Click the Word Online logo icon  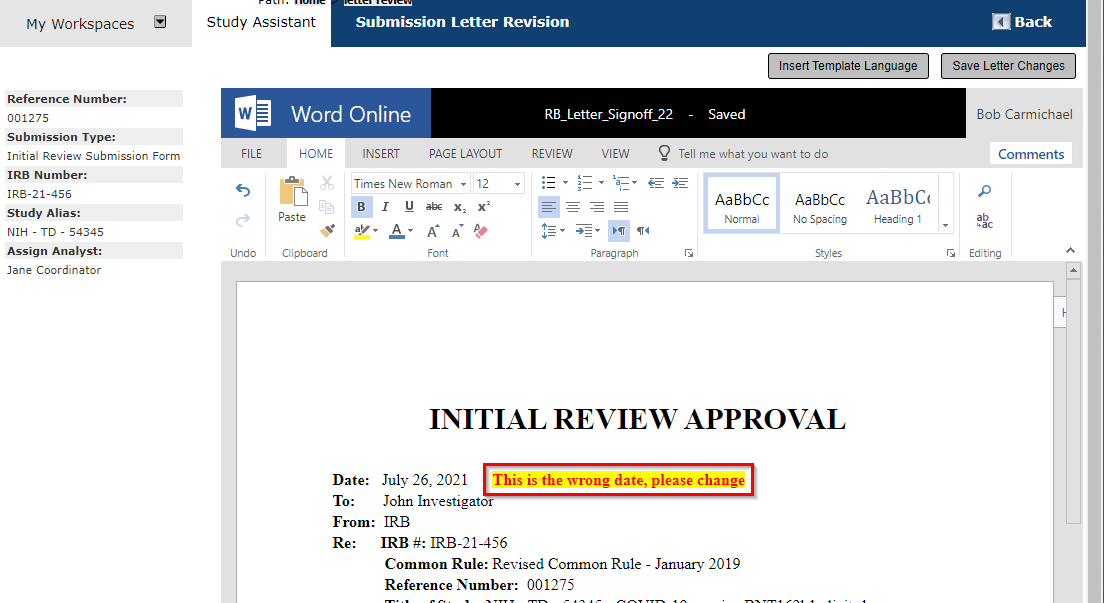(x=253, y=113)
